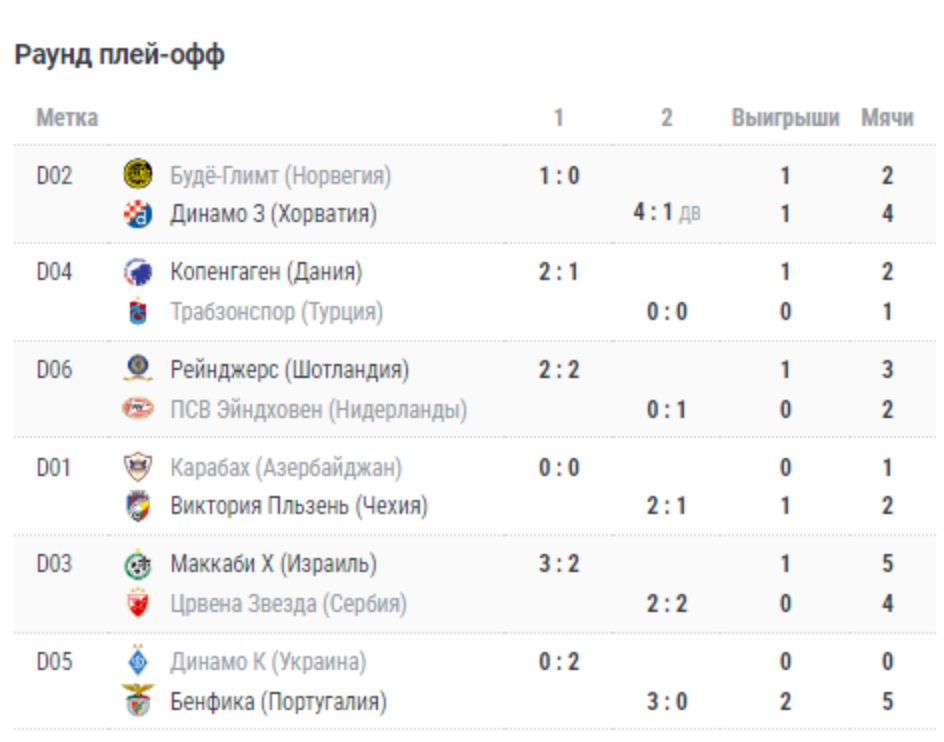Open the 3 : 2 Маккаби Х match score
Screen dimensions: 944x742
(559, 565)
